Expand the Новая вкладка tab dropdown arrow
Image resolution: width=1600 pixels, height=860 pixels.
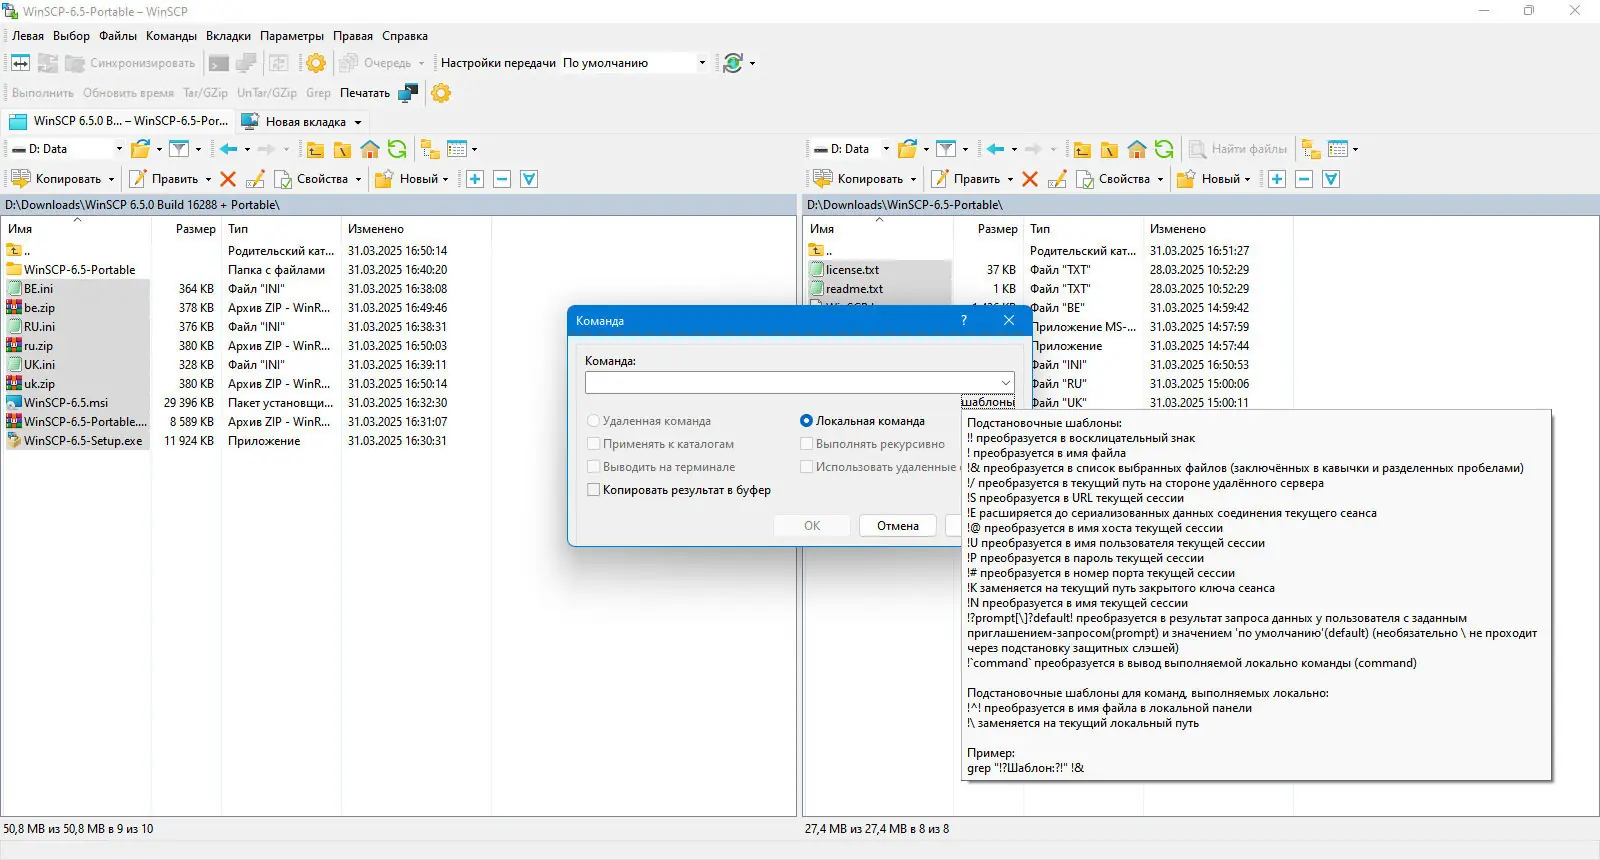point(358,122)
